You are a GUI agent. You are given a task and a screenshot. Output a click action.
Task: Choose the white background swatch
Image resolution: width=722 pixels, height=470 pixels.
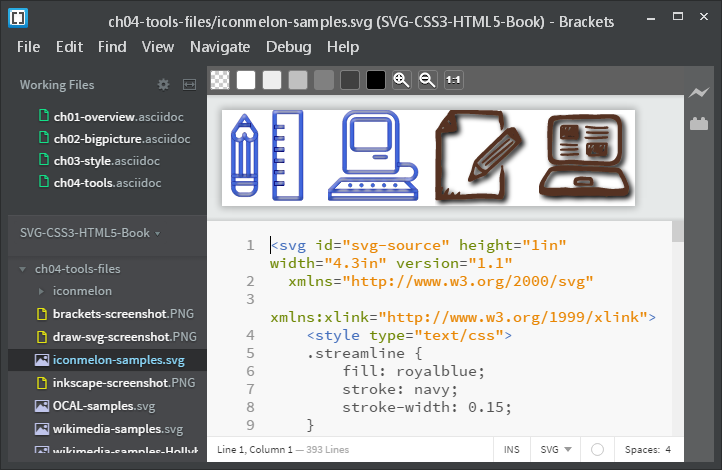tap(246, 80)
